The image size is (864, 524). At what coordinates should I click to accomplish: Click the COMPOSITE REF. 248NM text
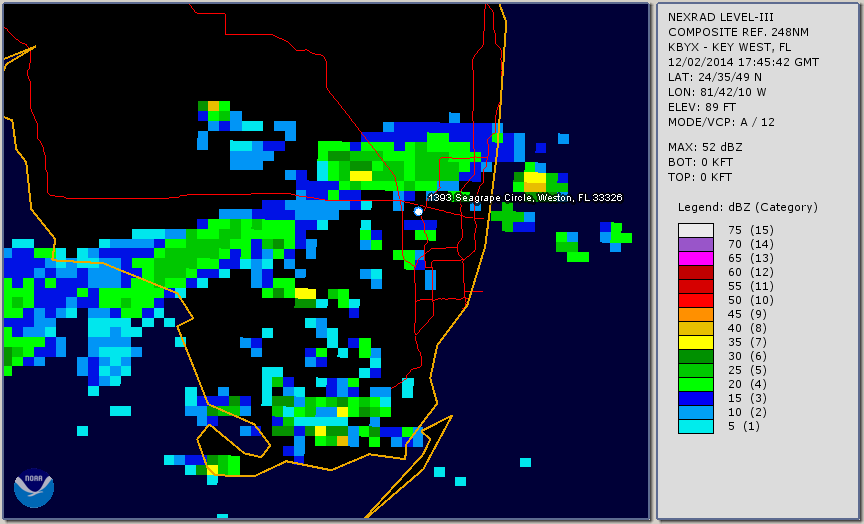point(738,33)
